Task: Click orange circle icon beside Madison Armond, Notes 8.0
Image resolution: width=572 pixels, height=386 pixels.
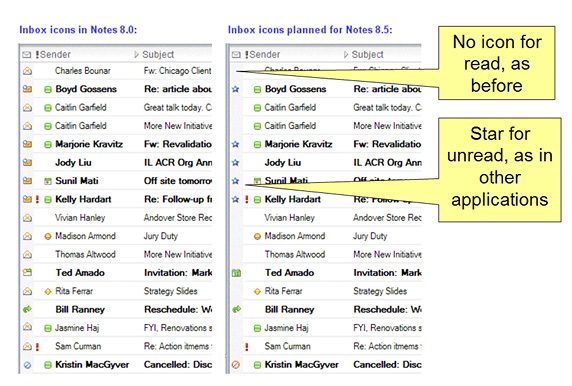Action: 47,236
